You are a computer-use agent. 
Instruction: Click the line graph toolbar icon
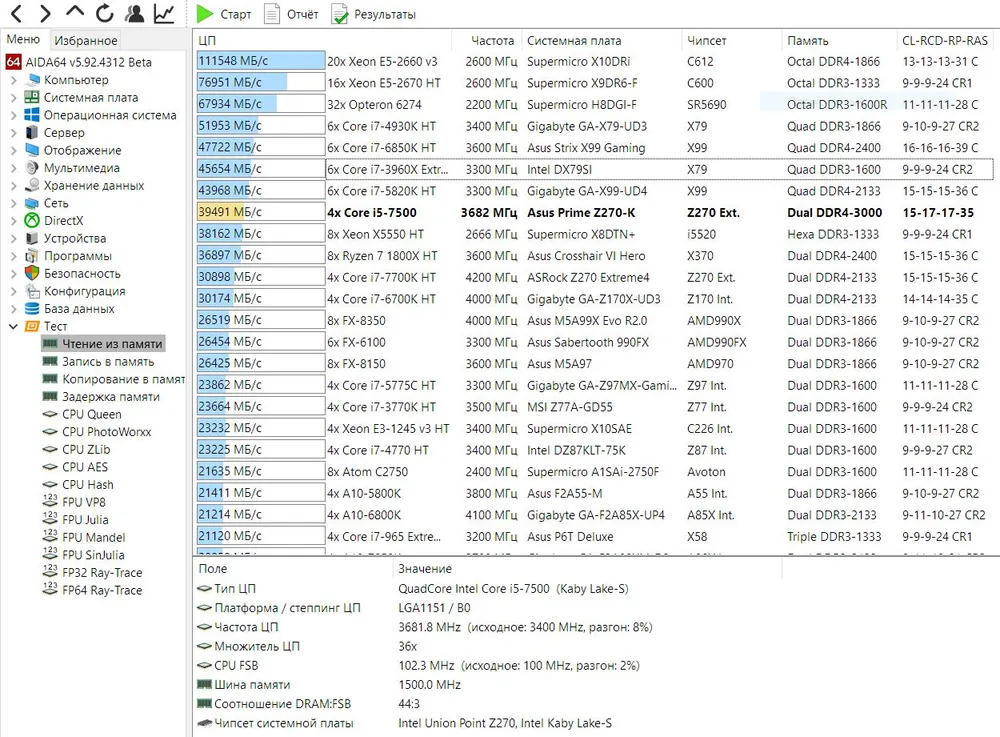(164, 14)
